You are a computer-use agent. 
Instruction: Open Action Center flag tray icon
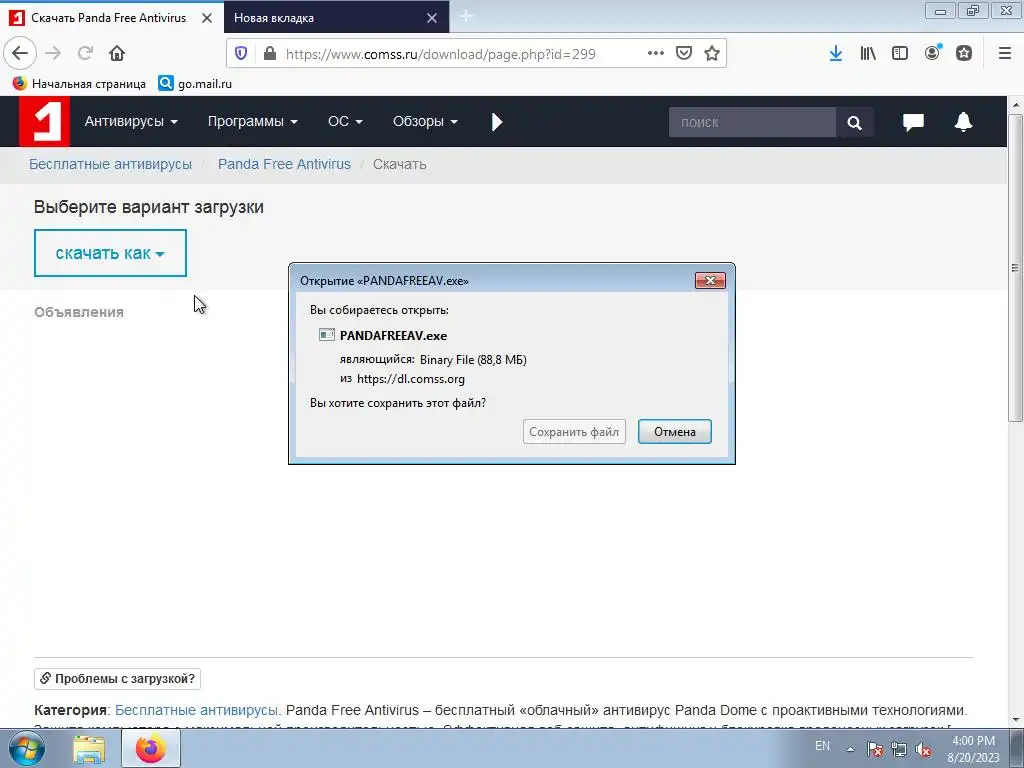[x=874, y=749]
